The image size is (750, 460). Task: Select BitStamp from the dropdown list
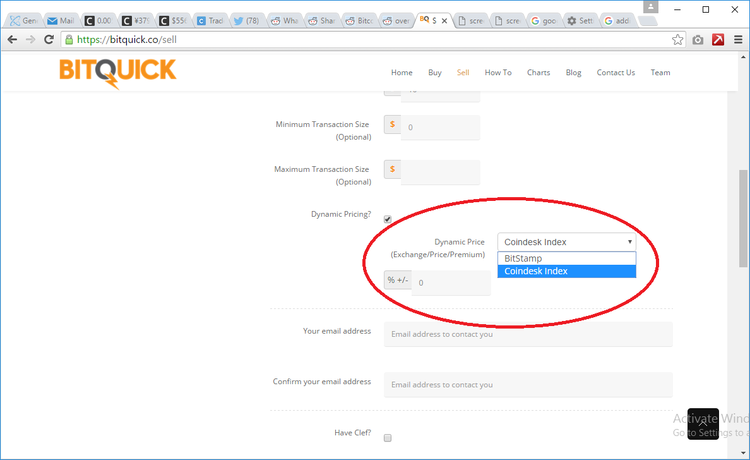click(x=567, y=258)
